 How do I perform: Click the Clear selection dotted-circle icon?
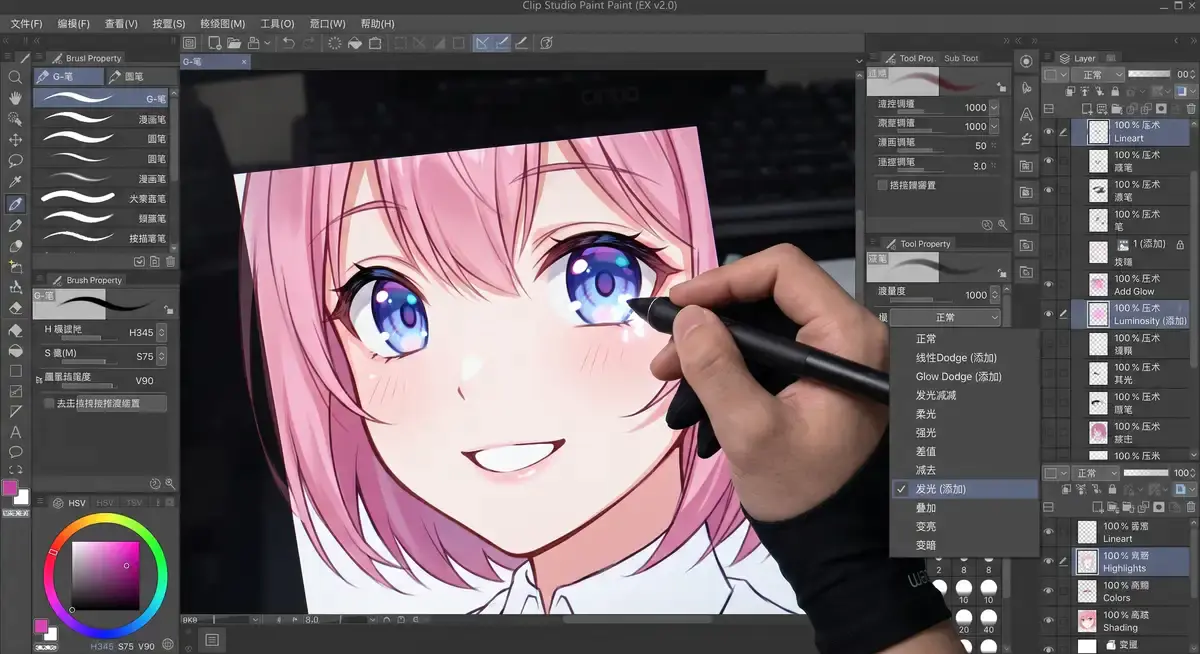(334, 43)
